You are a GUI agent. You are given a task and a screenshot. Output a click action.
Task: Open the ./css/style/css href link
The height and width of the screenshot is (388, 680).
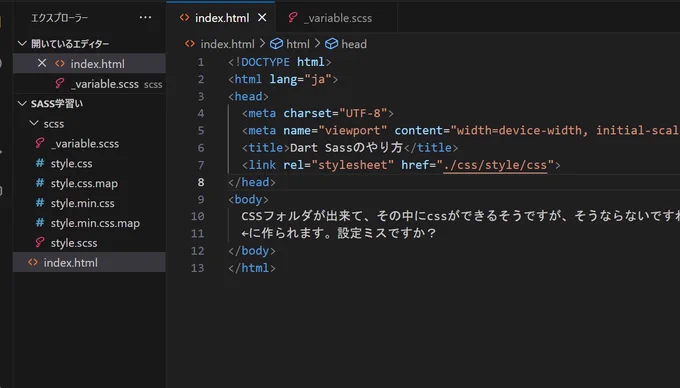[495, 165]
